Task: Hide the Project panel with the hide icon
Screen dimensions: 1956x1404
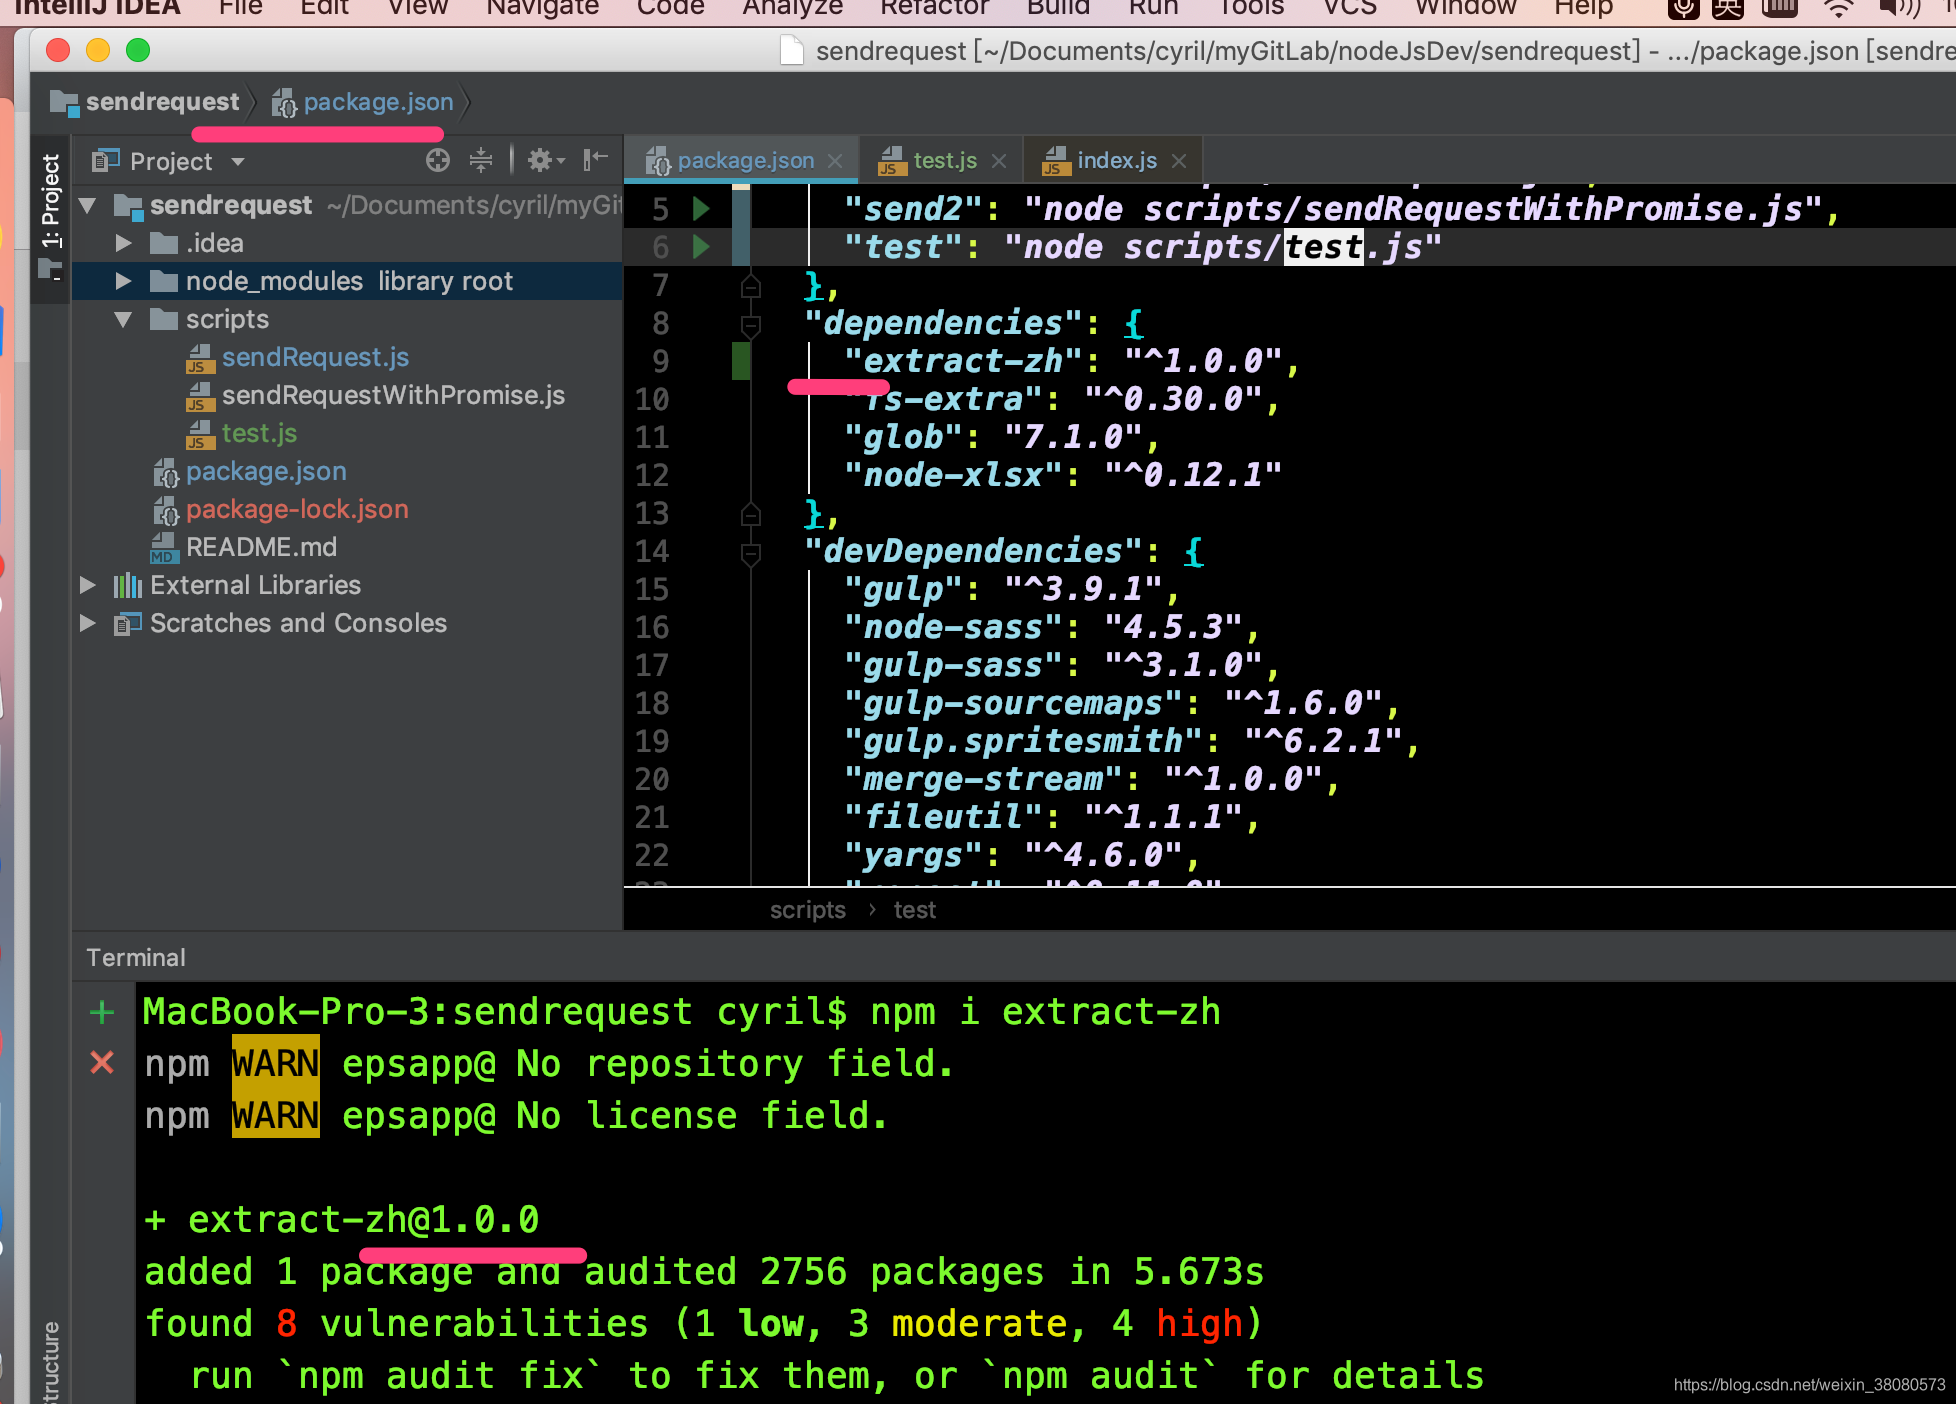Action: (x=596, y=159)
